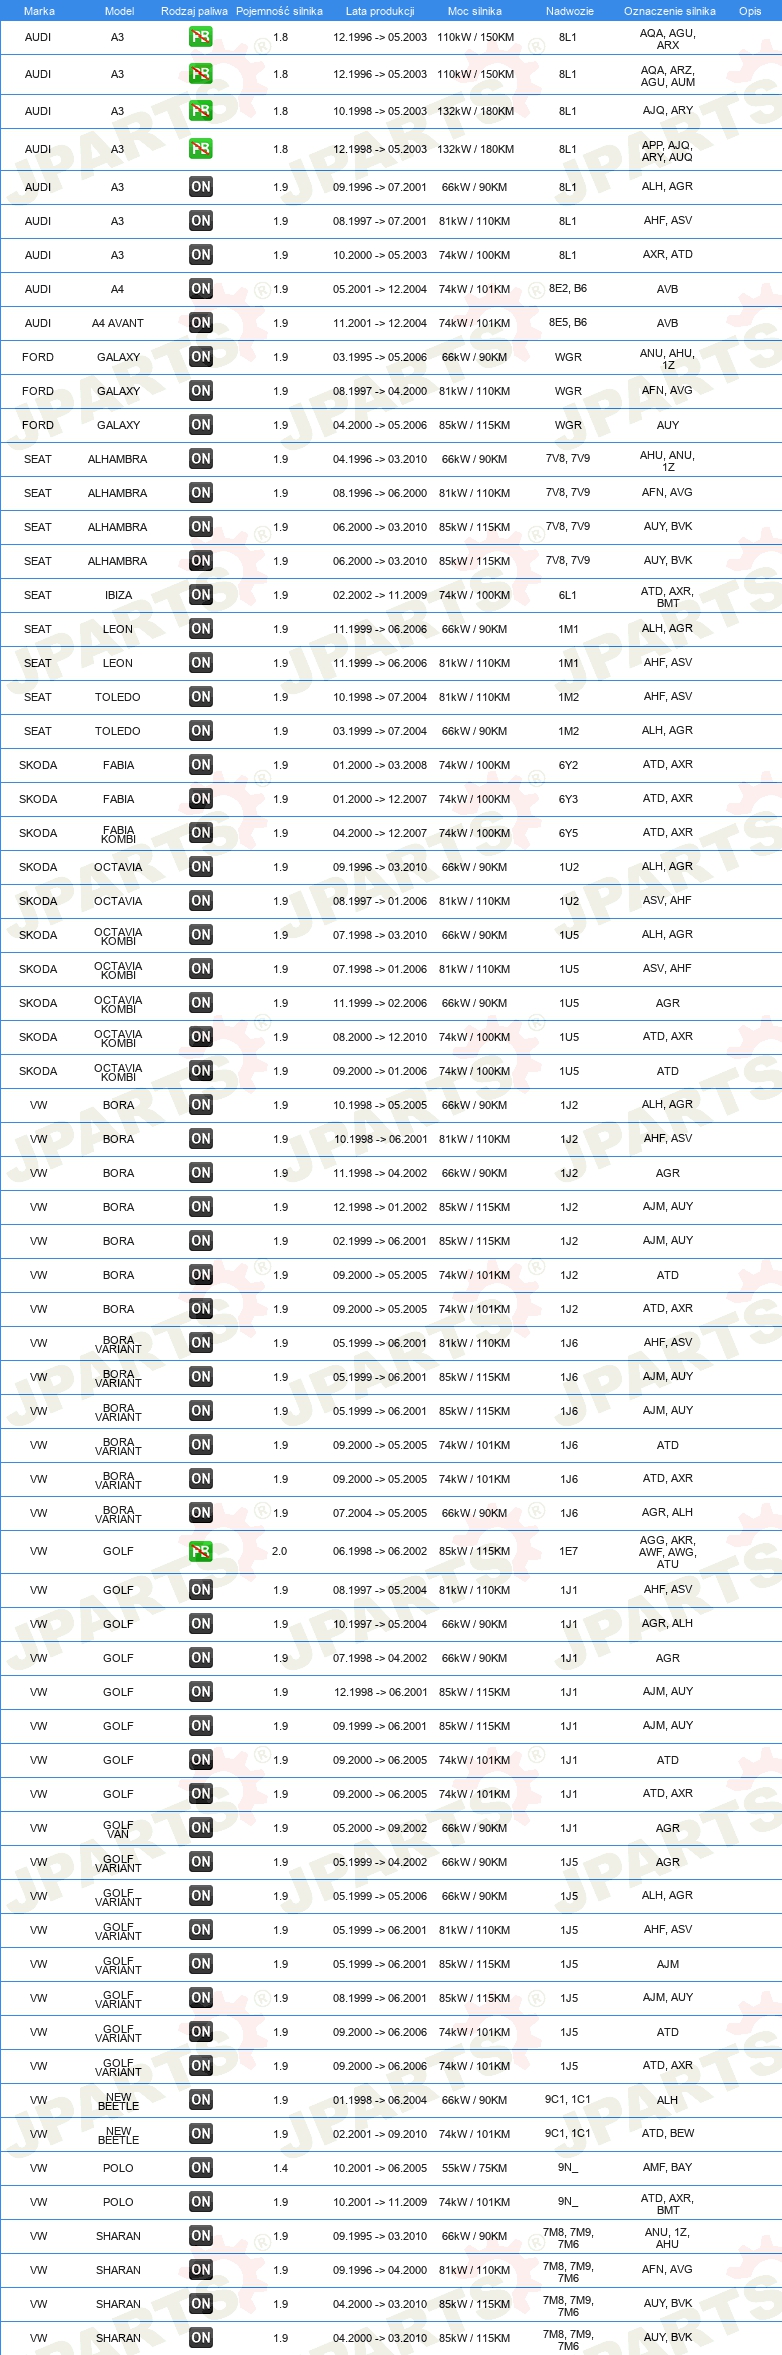Select the model cell 'GOLF VAN'
This screenshot has width=782, height=2355.
tap(118, 1829)
